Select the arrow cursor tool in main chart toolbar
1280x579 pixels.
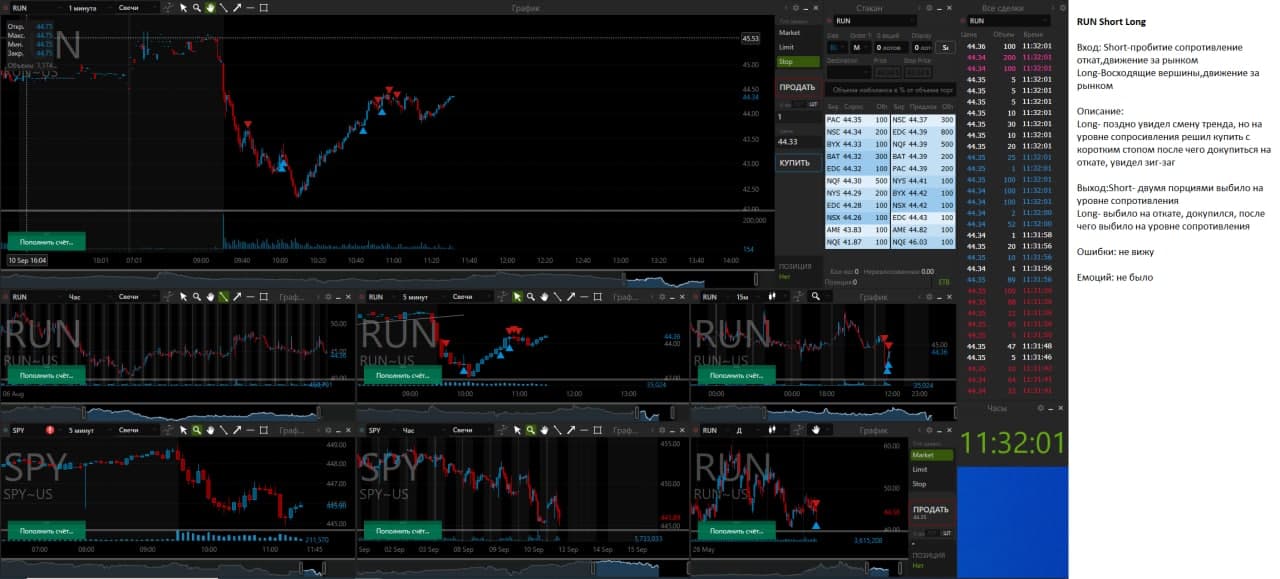[x=183, y=8]
